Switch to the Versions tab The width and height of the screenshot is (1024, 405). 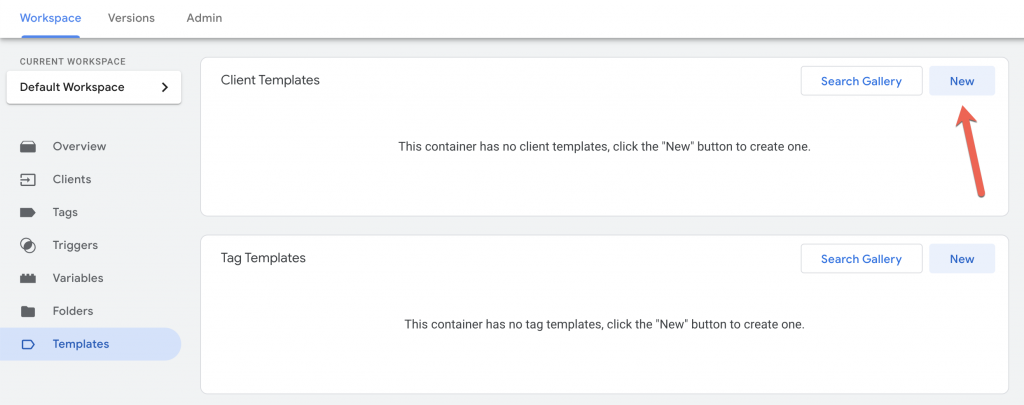131,18
